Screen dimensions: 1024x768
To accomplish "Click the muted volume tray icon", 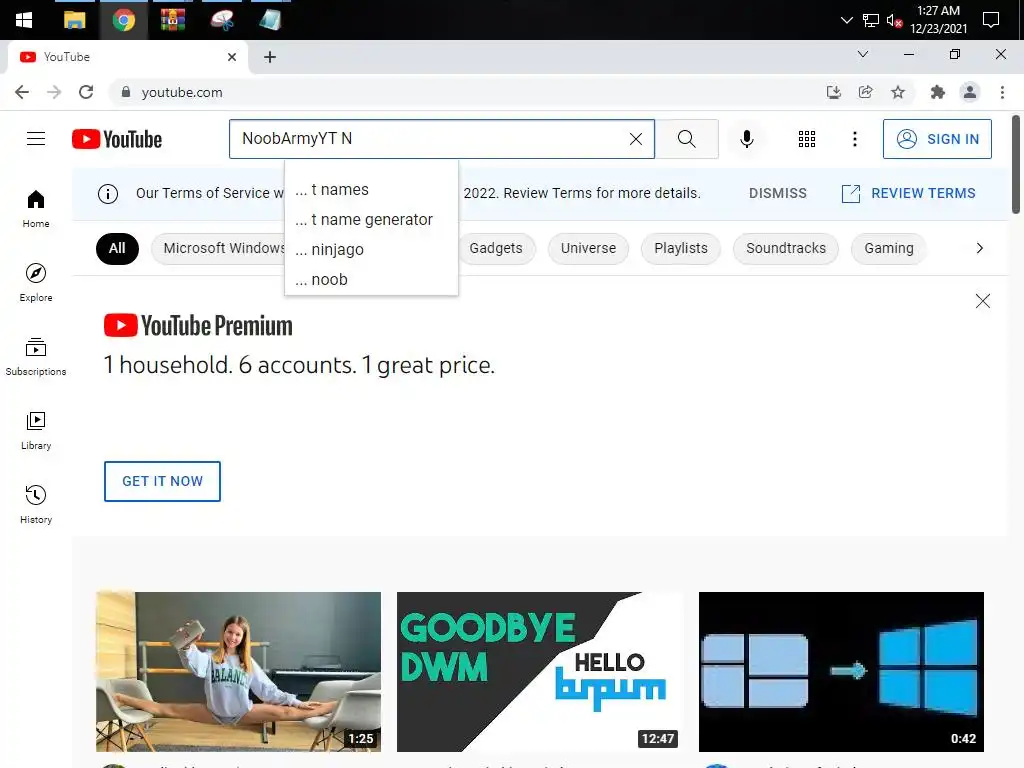I will tap(894, 20).
